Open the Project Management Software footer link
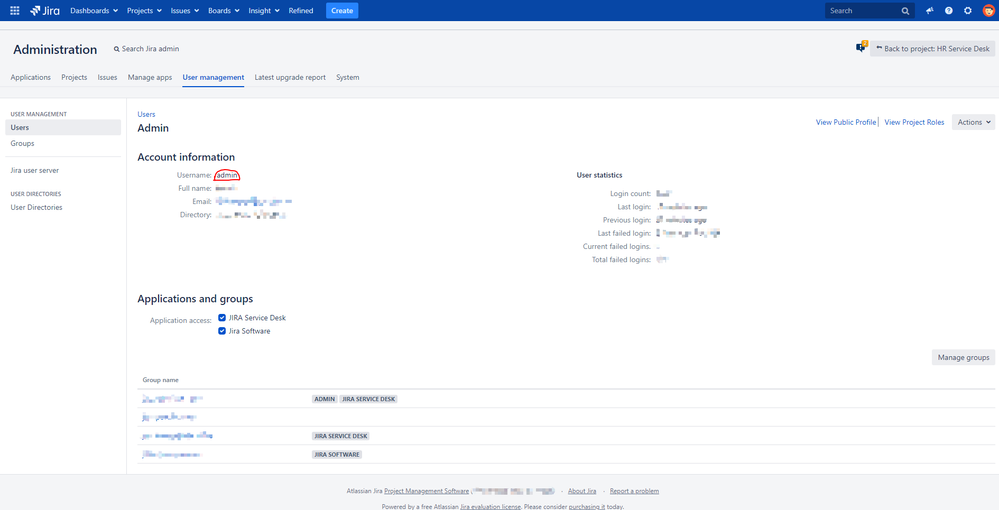The width and height of the screenshot is (999, 510). pos(426,492)
